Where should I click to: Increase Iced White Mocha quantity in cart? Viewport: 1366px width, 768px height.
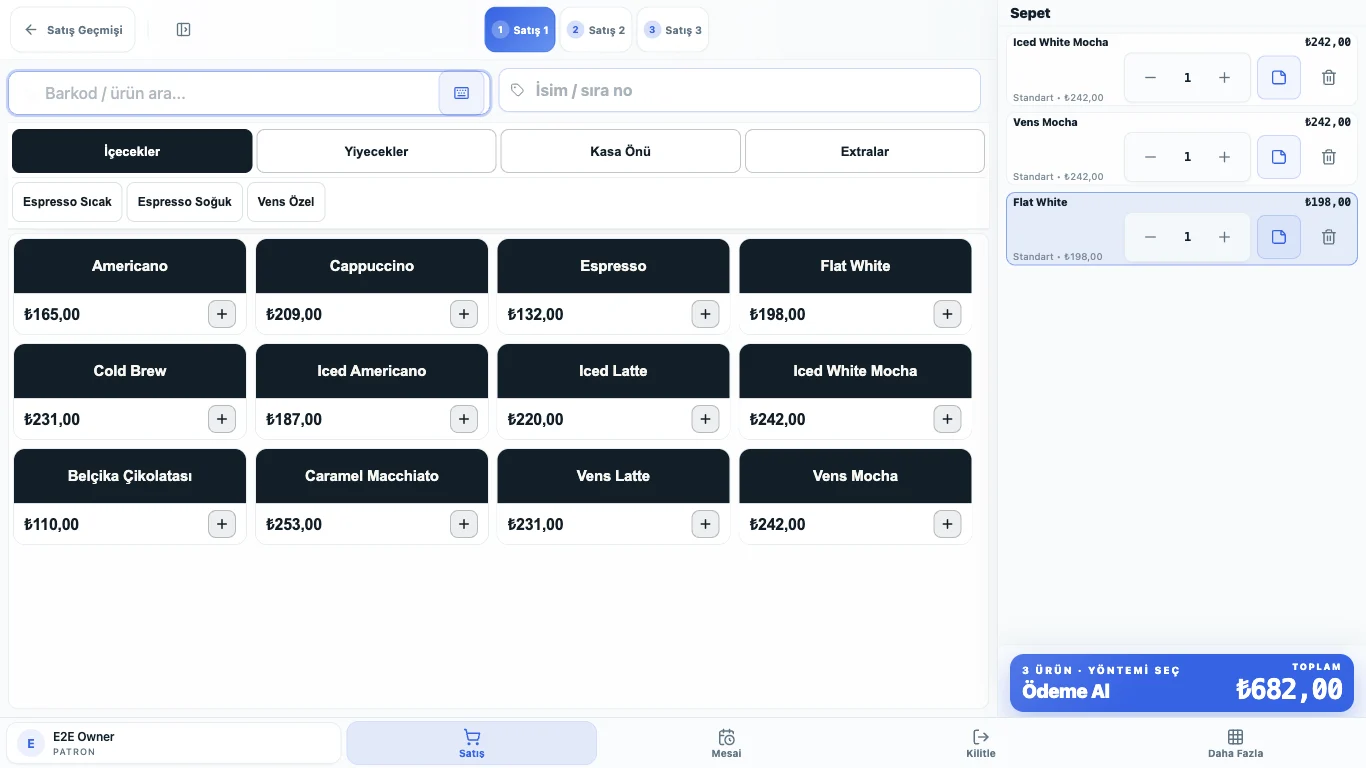[1224, 77]
